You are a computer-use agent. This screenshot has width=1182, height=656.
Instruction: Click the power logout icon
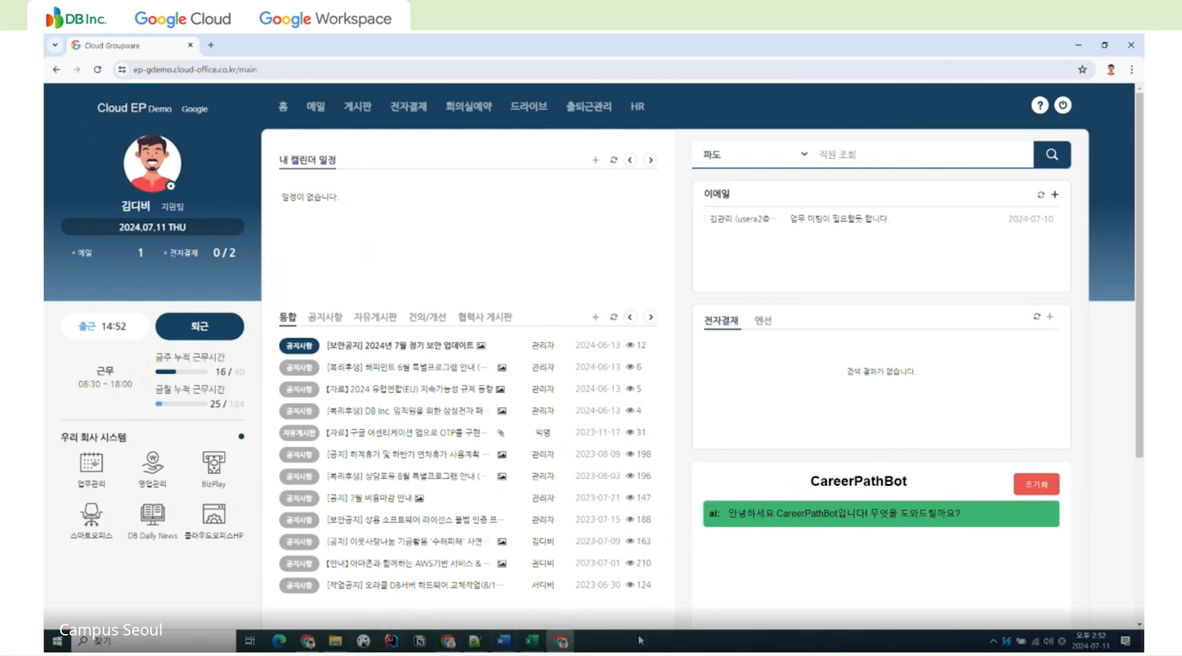[x=1063, y=106]
